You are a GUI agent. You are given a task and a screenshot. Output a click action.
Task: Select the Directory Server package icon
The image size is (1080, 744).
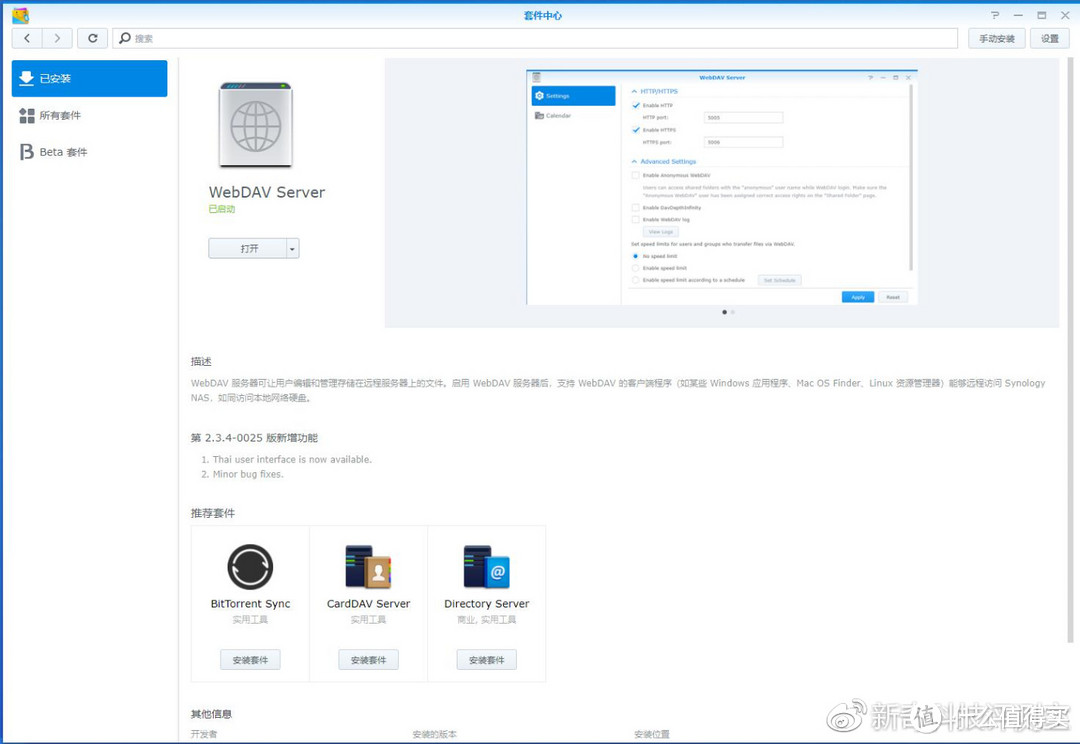(486, 567)
